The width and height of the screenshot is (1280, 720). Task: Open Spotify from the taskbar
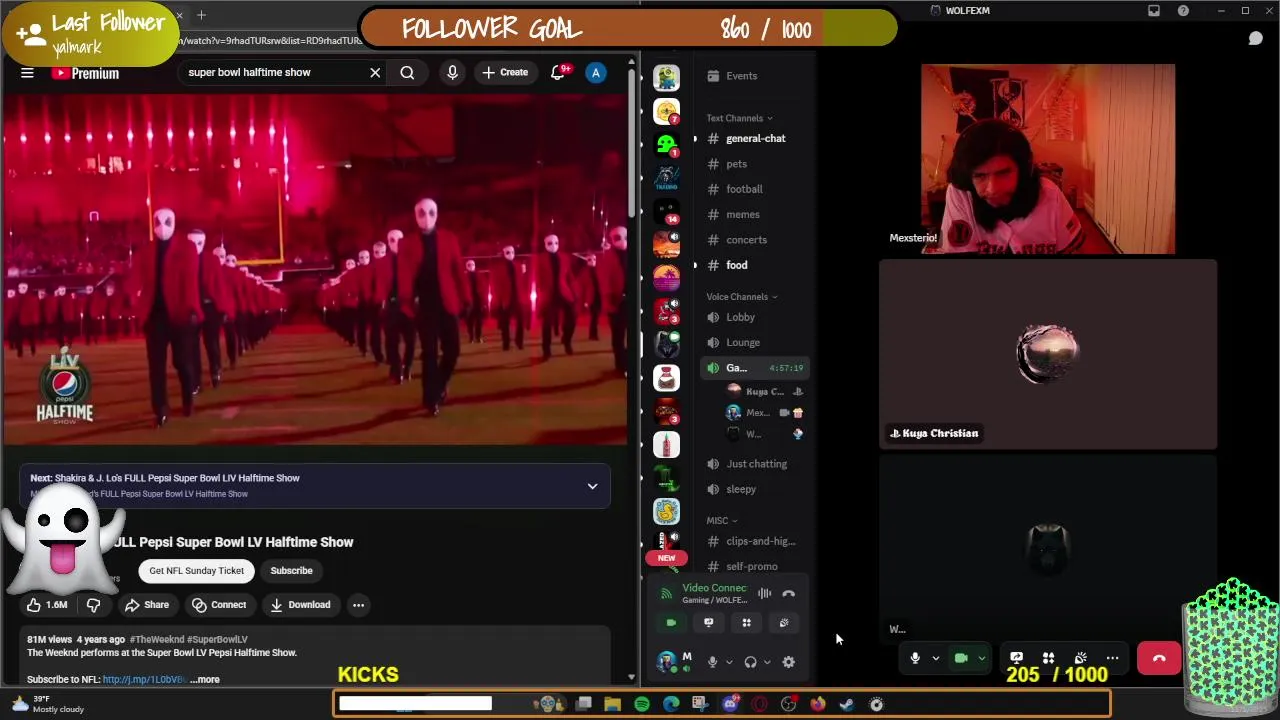tap(642, 704)
